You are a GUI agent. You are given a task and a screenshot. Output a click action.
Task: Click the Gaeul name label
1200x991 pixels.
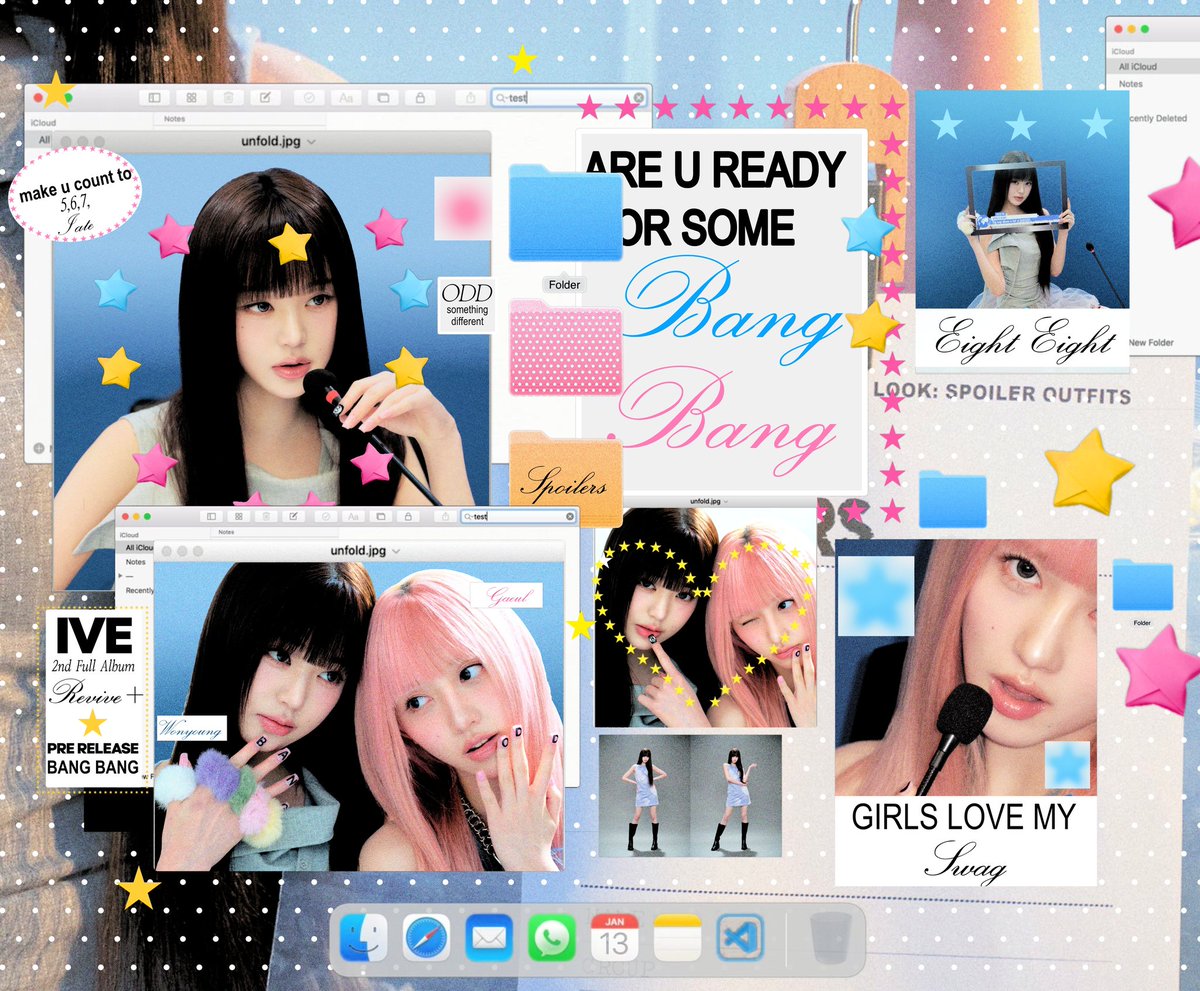[x=506, y=595]
